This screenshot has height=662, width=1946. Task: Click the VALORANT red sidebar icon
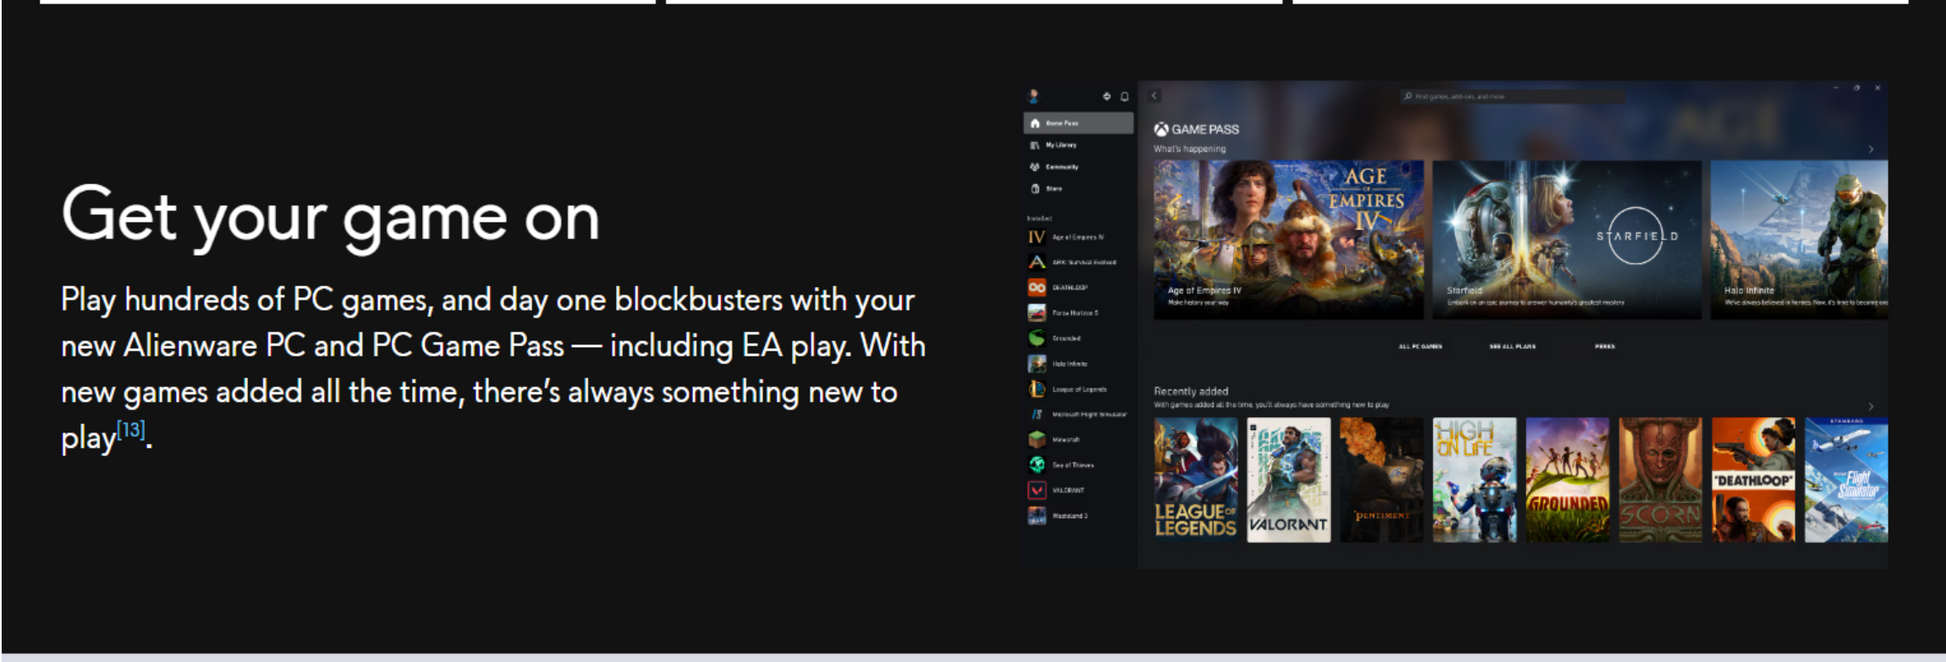click(1037, 490)
